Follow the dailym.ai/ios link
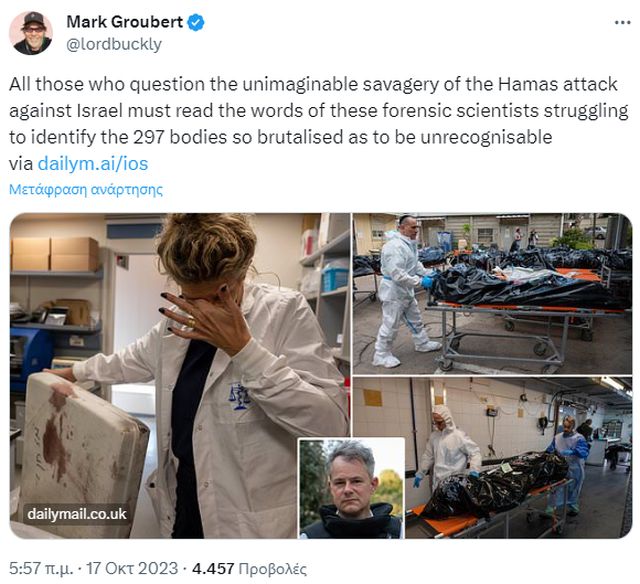640x584 pixels. 93,164
